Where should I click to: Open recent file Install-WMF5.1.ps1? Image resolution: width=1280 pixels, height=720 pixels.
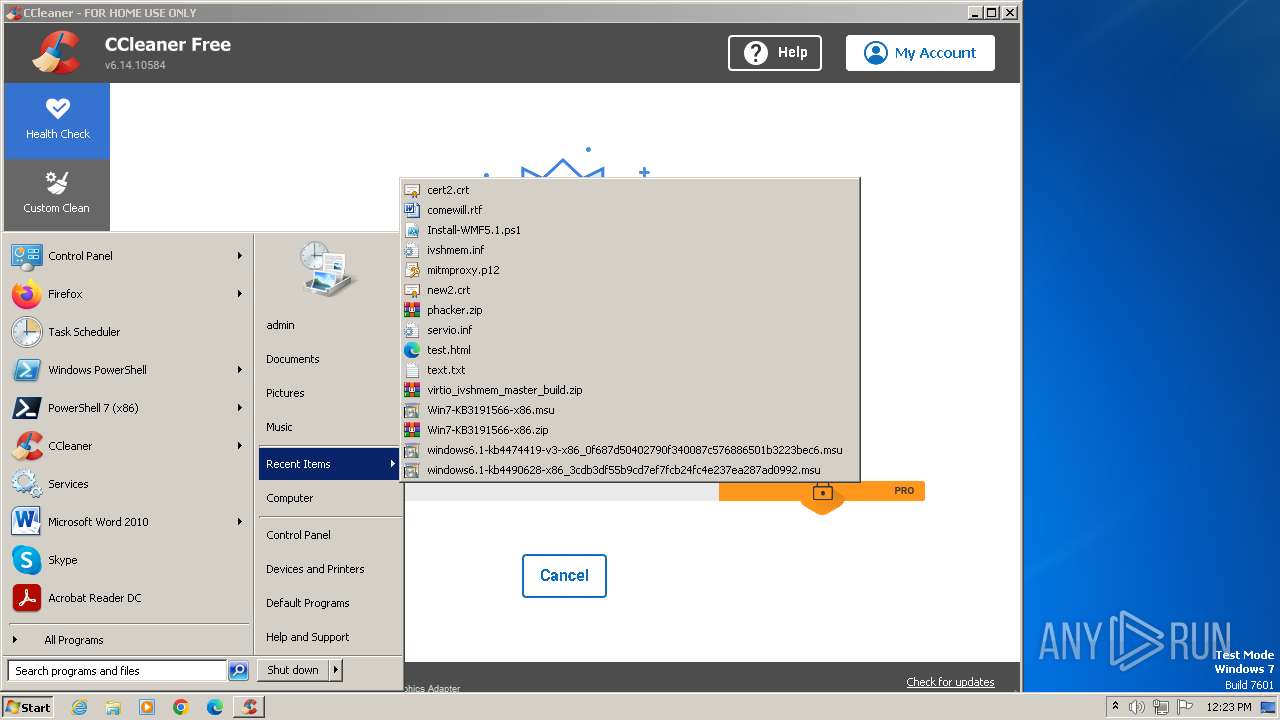[x=629, y=230]
